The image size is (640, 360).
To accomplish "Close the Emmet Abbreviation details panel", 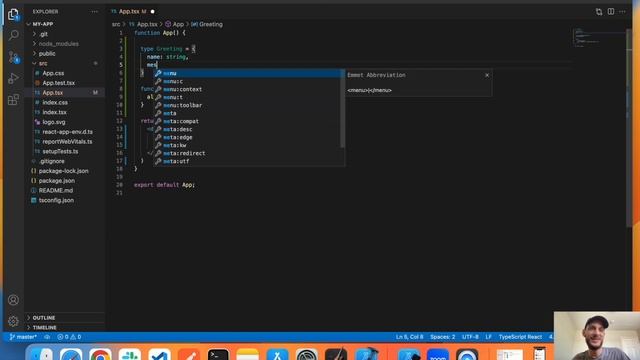I will (x=487, y=75).
